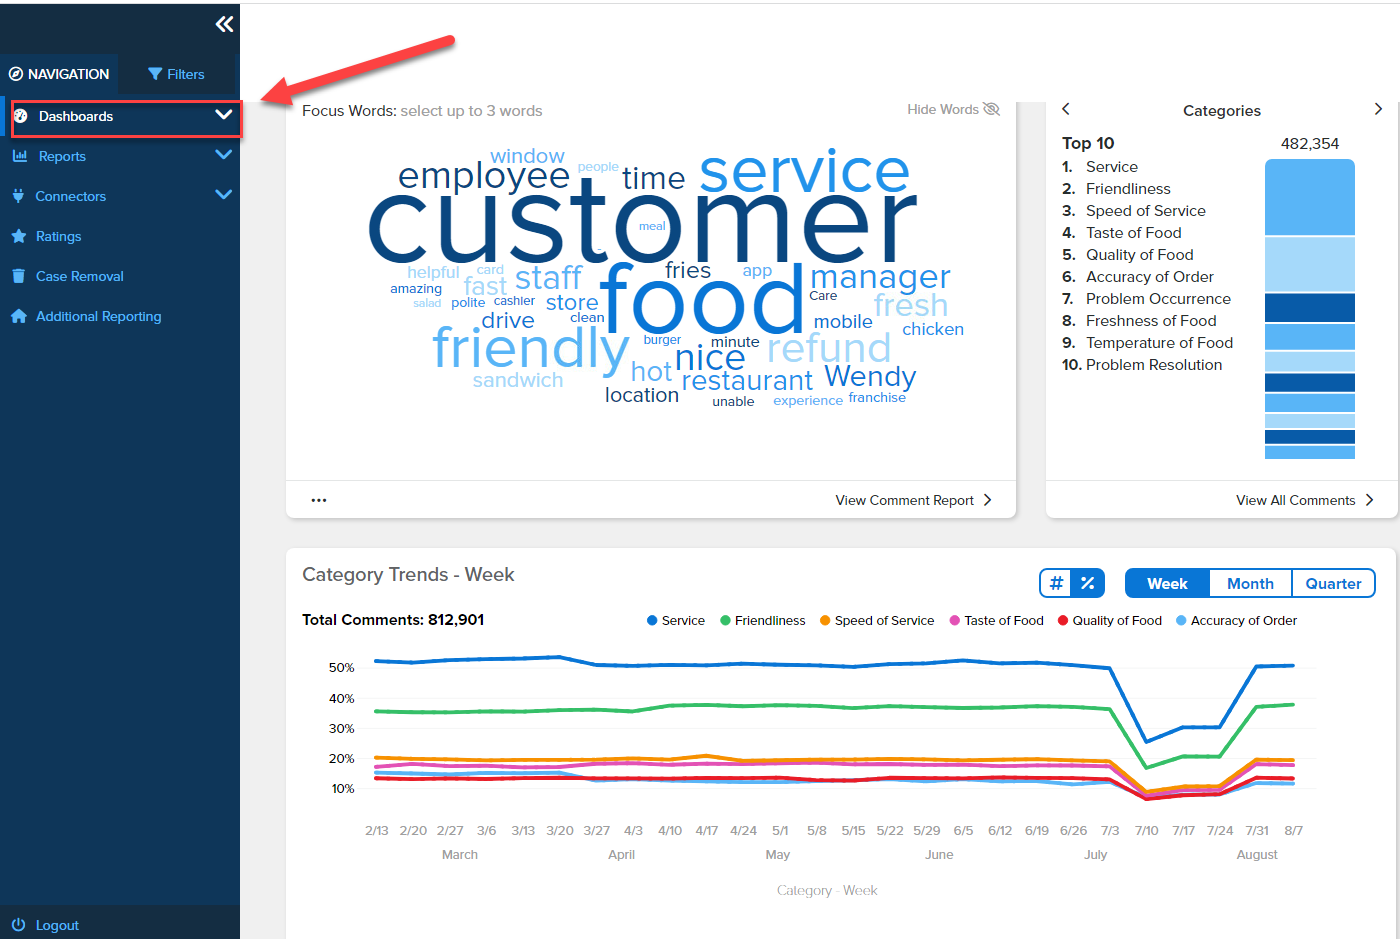Click the Reports bar chart icon
1400x939 pixels.
19,156
